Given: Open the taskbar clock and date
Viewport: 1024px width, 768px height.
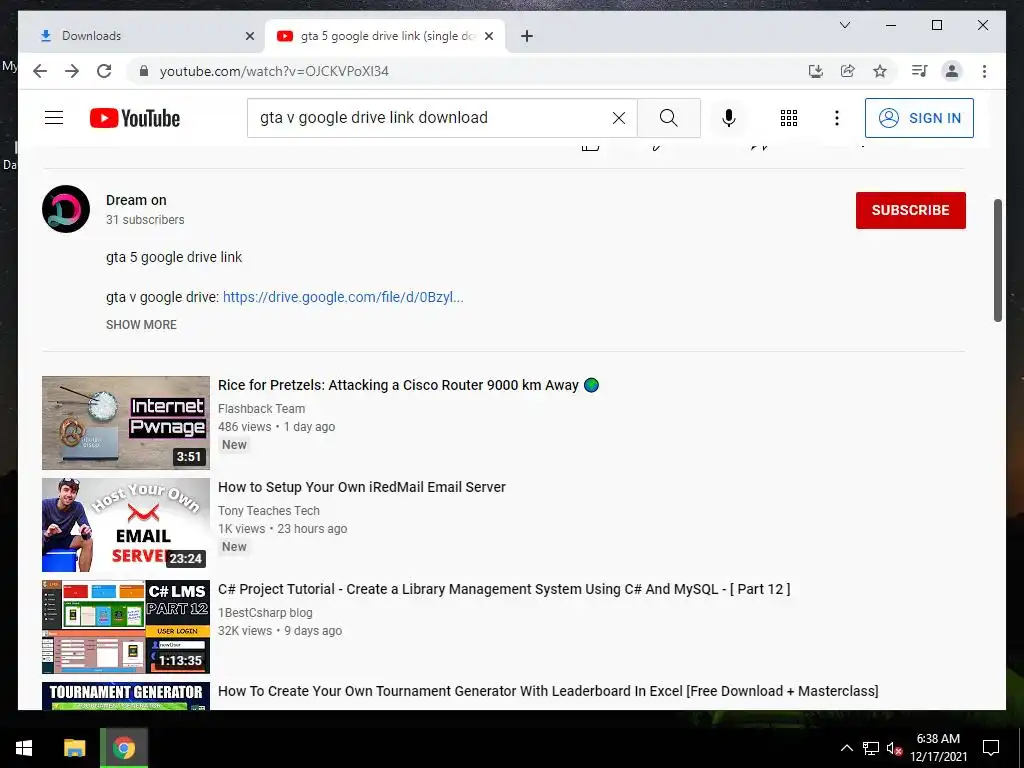Looking at the screenshot, I should (x=938, y=748).
